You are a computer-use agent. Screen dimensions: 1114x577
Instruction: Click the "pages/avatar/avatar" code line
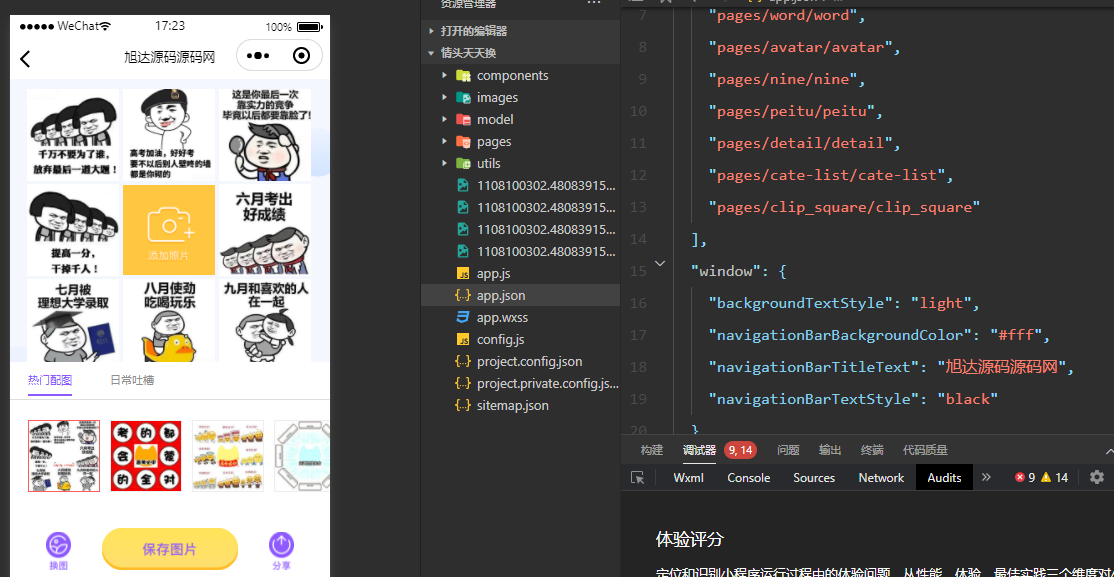click(x=805, y=47)
